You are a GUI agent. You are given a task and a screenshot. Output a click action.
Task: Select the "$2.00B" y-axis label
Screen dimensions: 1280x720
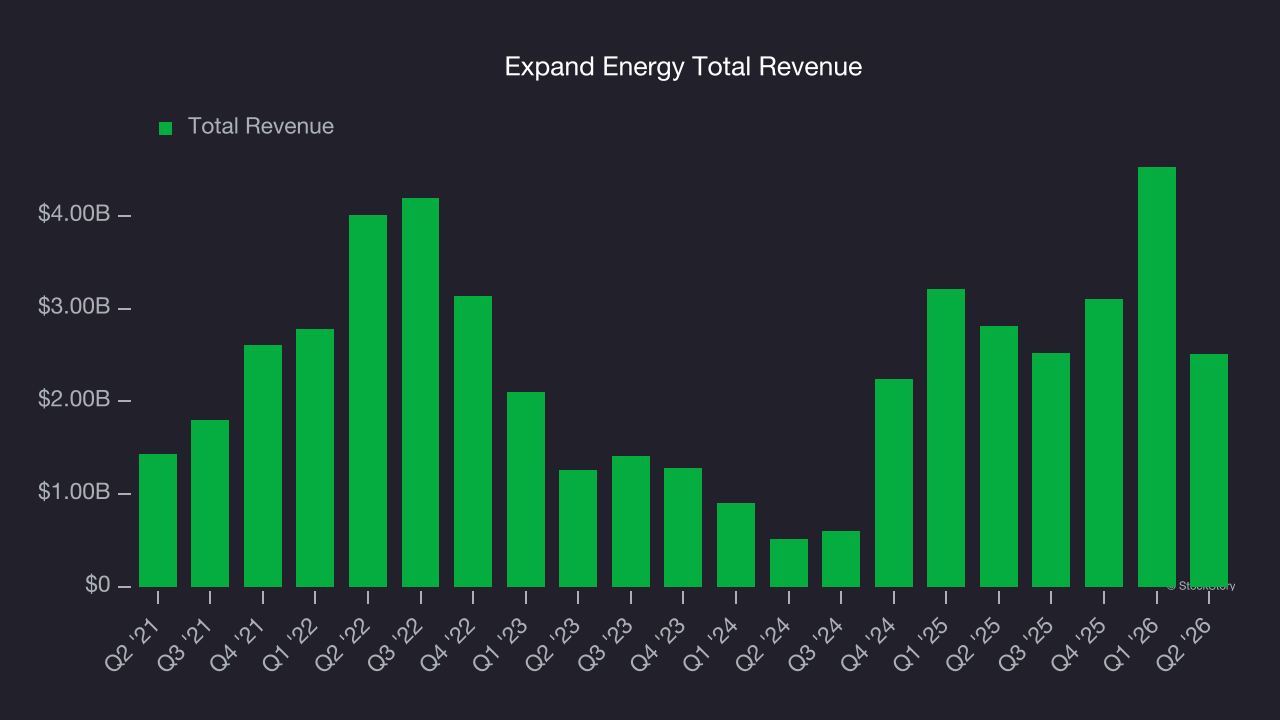point(74,400)
